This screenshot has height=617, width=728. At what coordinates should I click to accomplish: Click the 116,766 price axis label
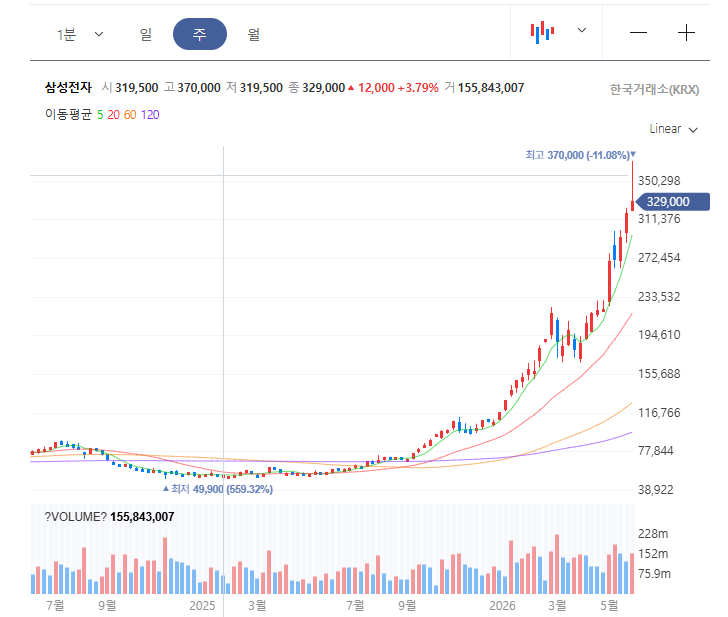(x=659, y=412)
